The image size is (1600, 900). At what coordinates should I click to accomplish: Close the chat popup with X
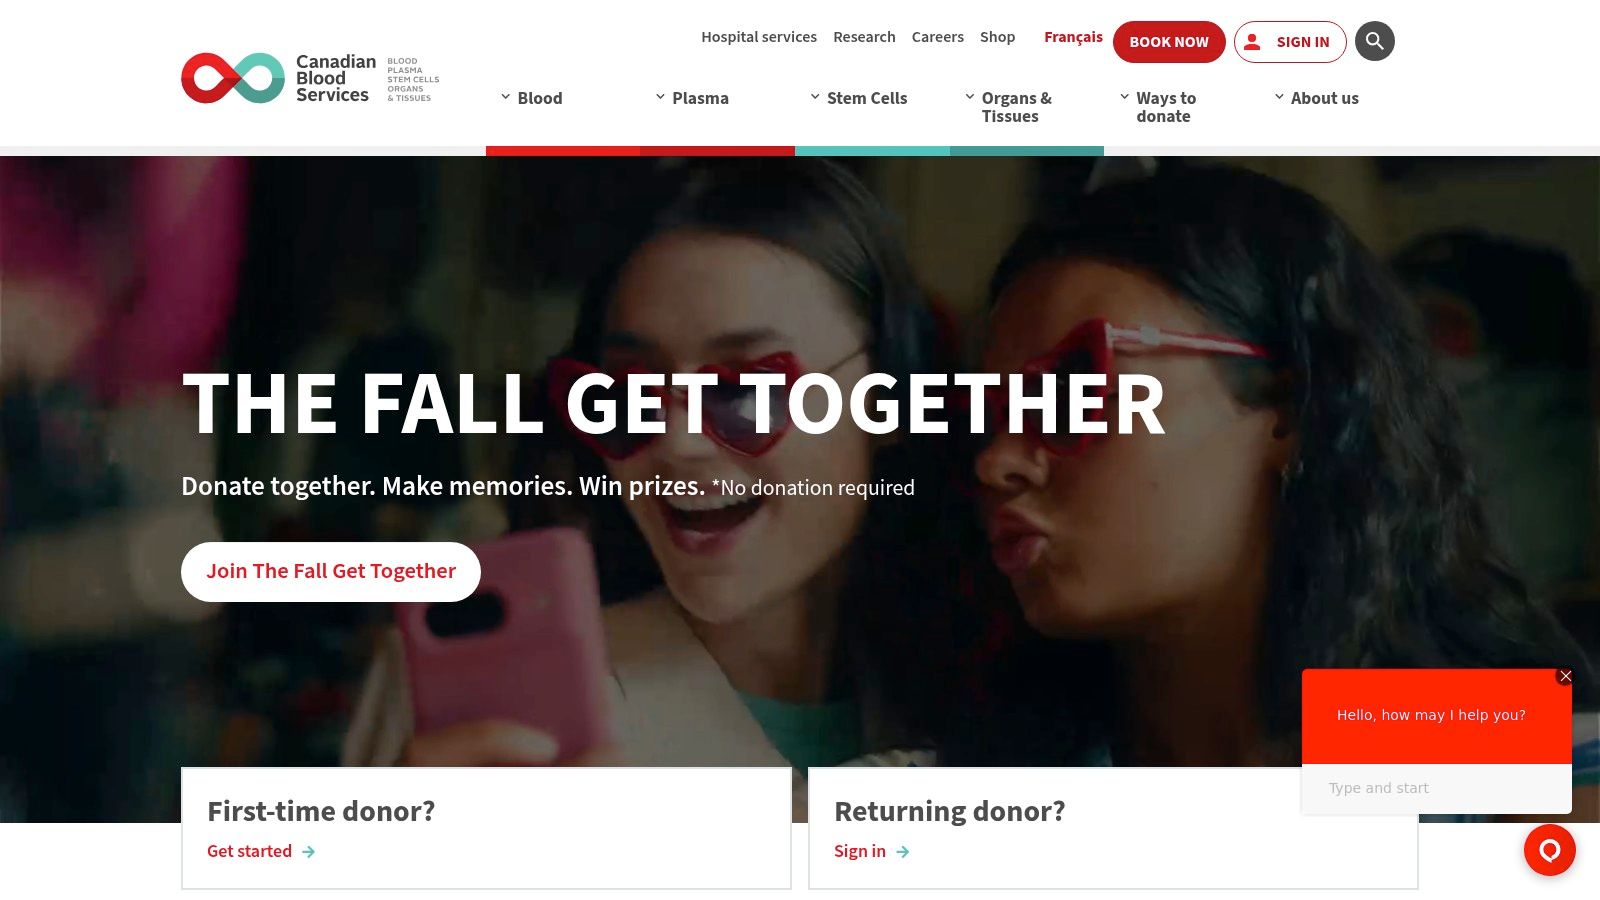(x=1566, y=676)
